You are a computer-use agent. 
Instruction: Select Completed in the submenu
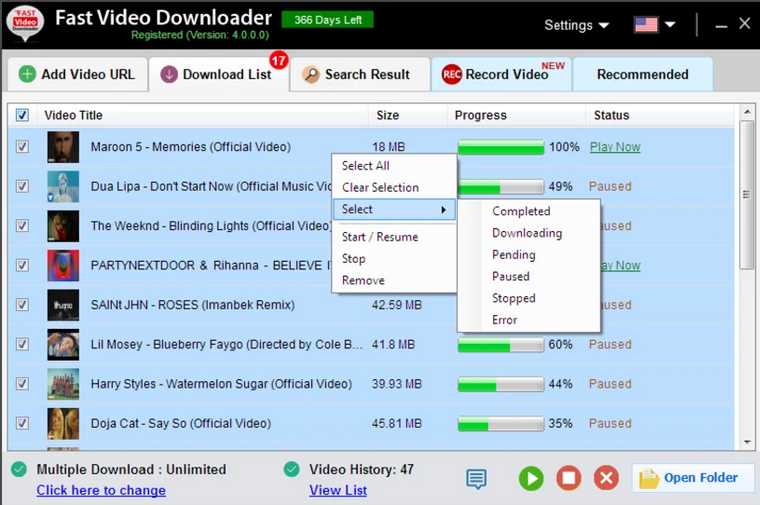pyautogui.click(x=529, y=211)
